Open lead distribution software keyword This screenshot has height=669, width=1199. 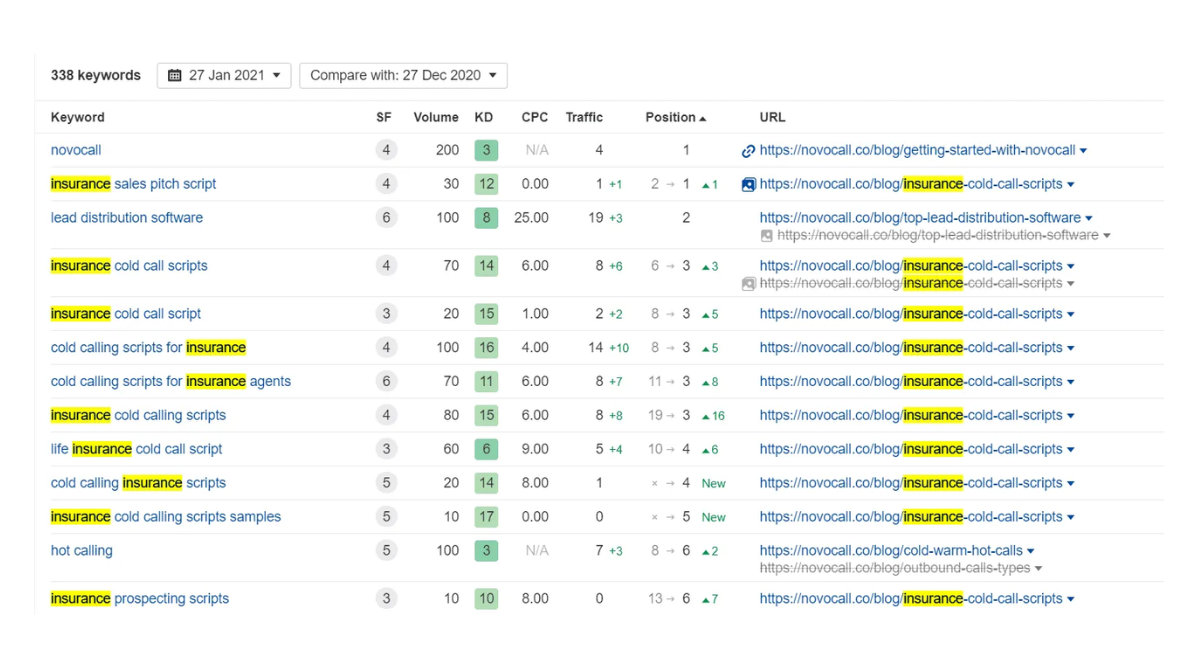click(x=127, y=217)
